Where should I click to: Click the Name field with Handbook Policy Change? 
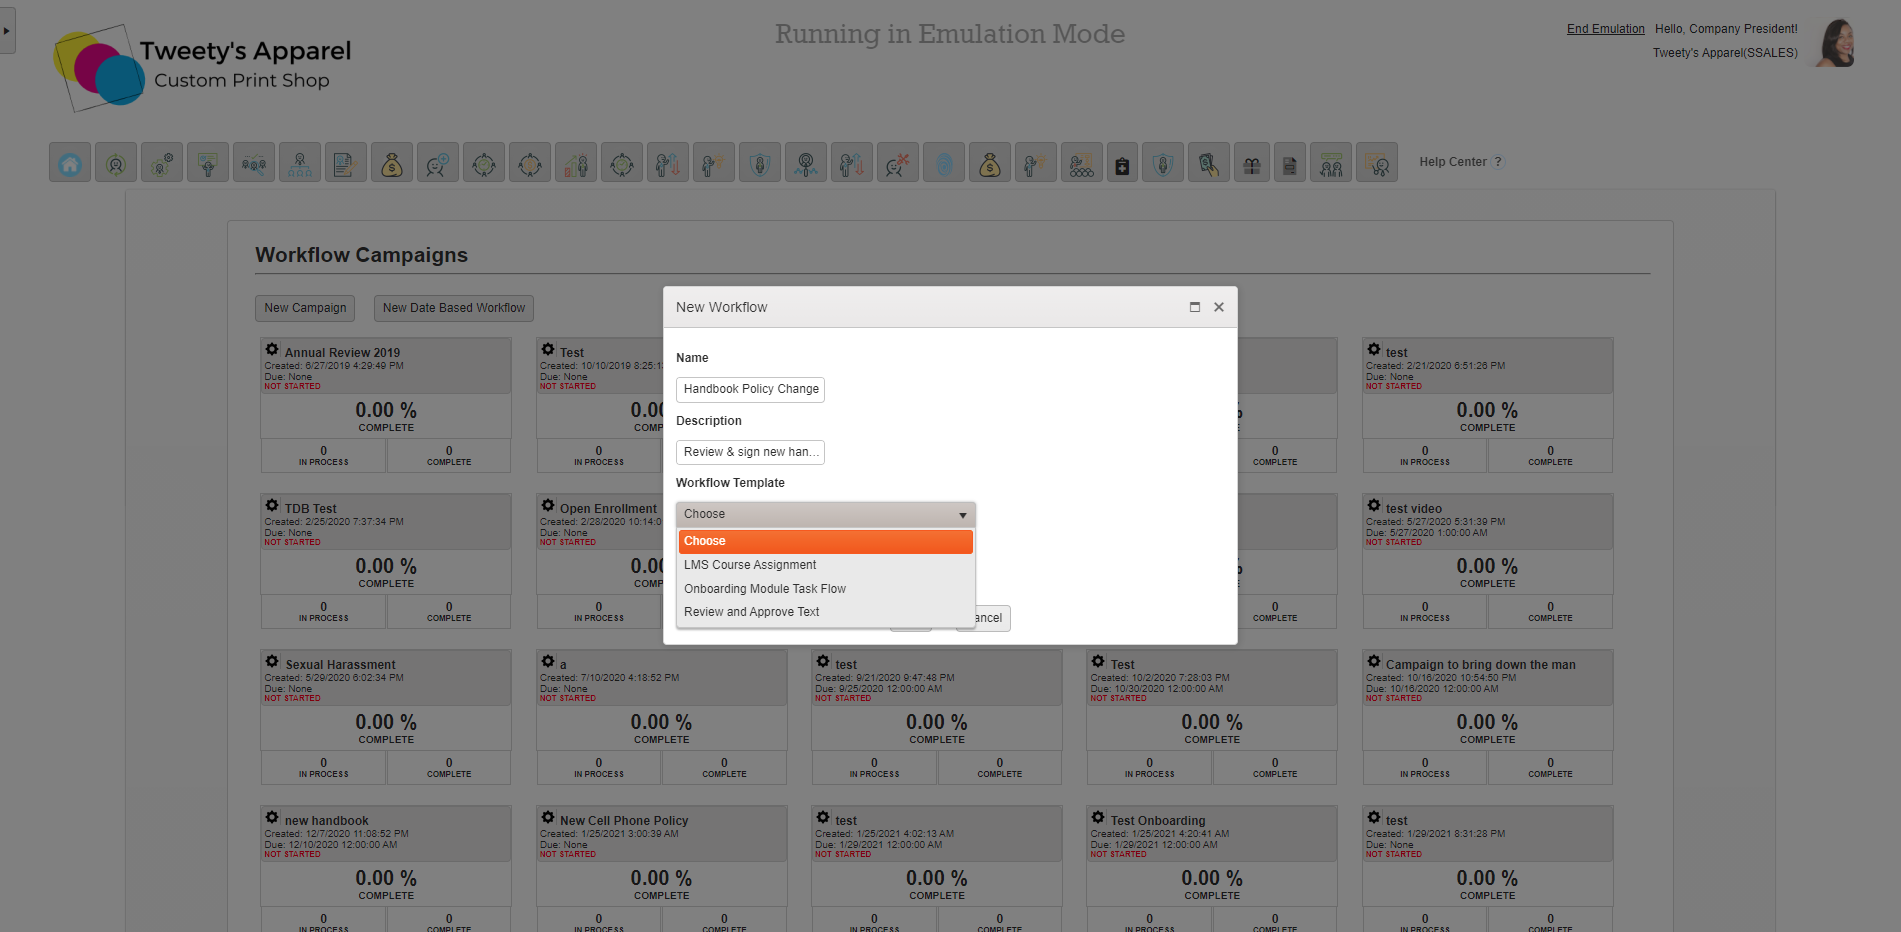[x=750, y=389]
